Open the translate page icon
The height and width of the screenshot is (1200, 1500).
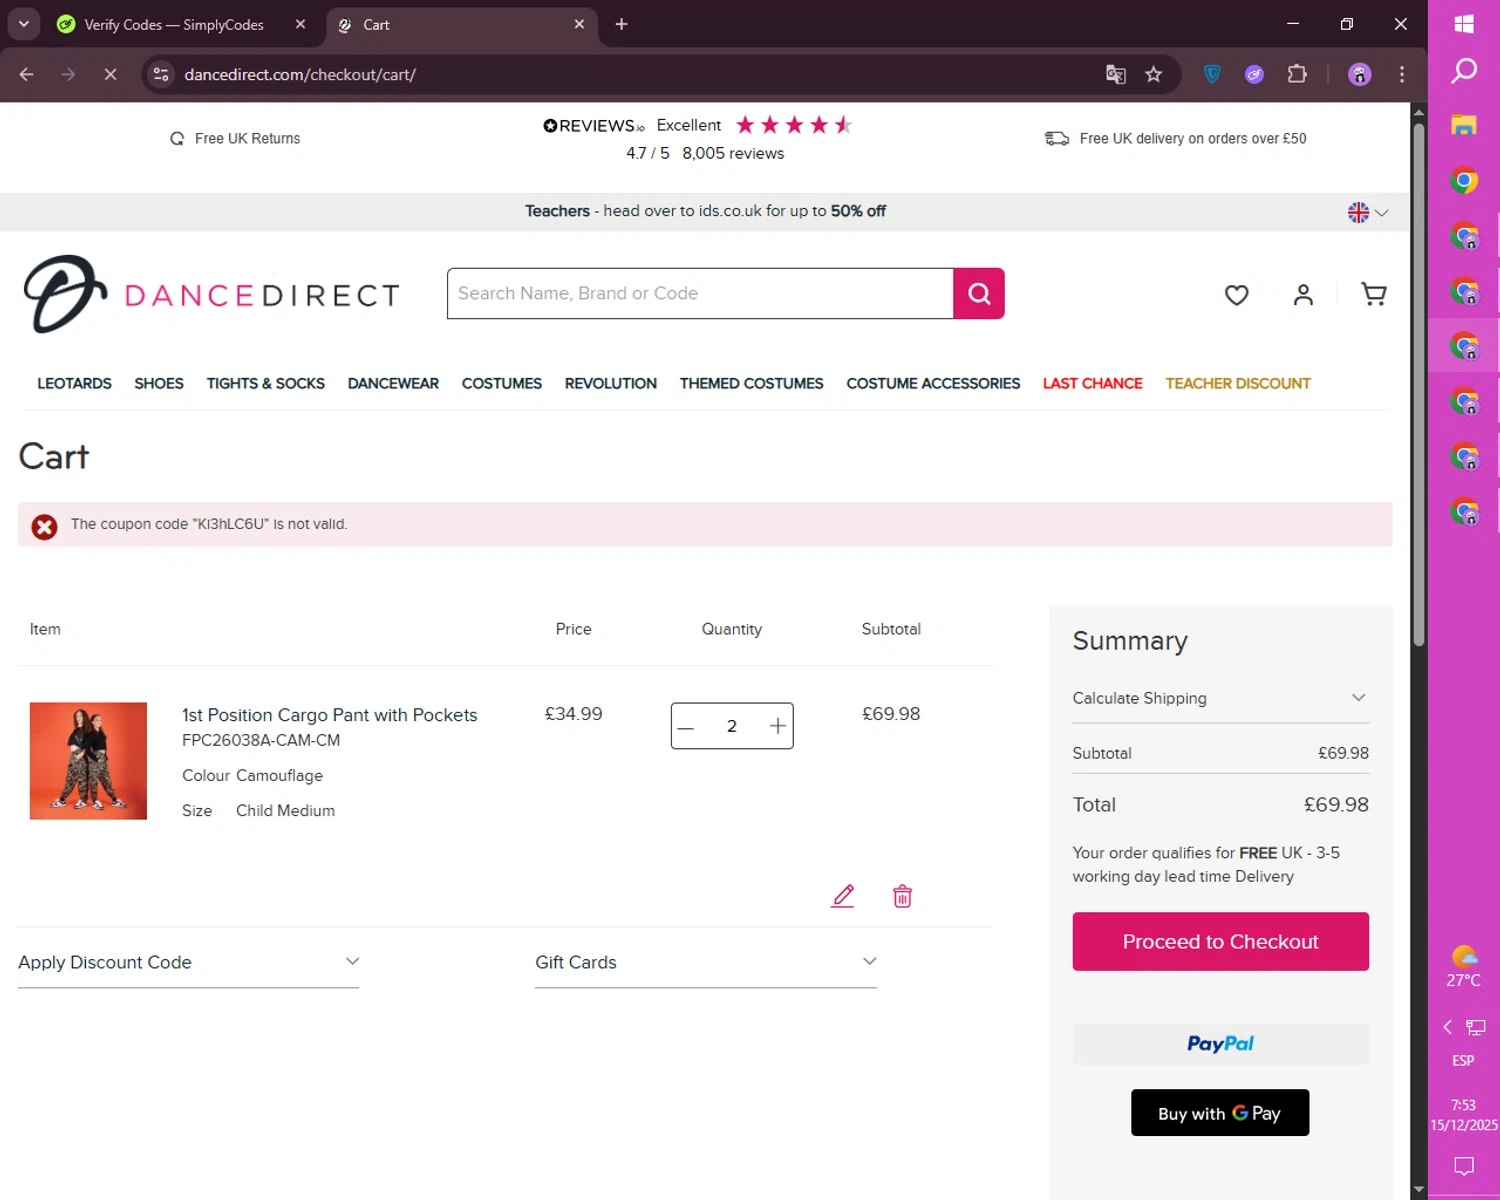tap(1115, 74)
